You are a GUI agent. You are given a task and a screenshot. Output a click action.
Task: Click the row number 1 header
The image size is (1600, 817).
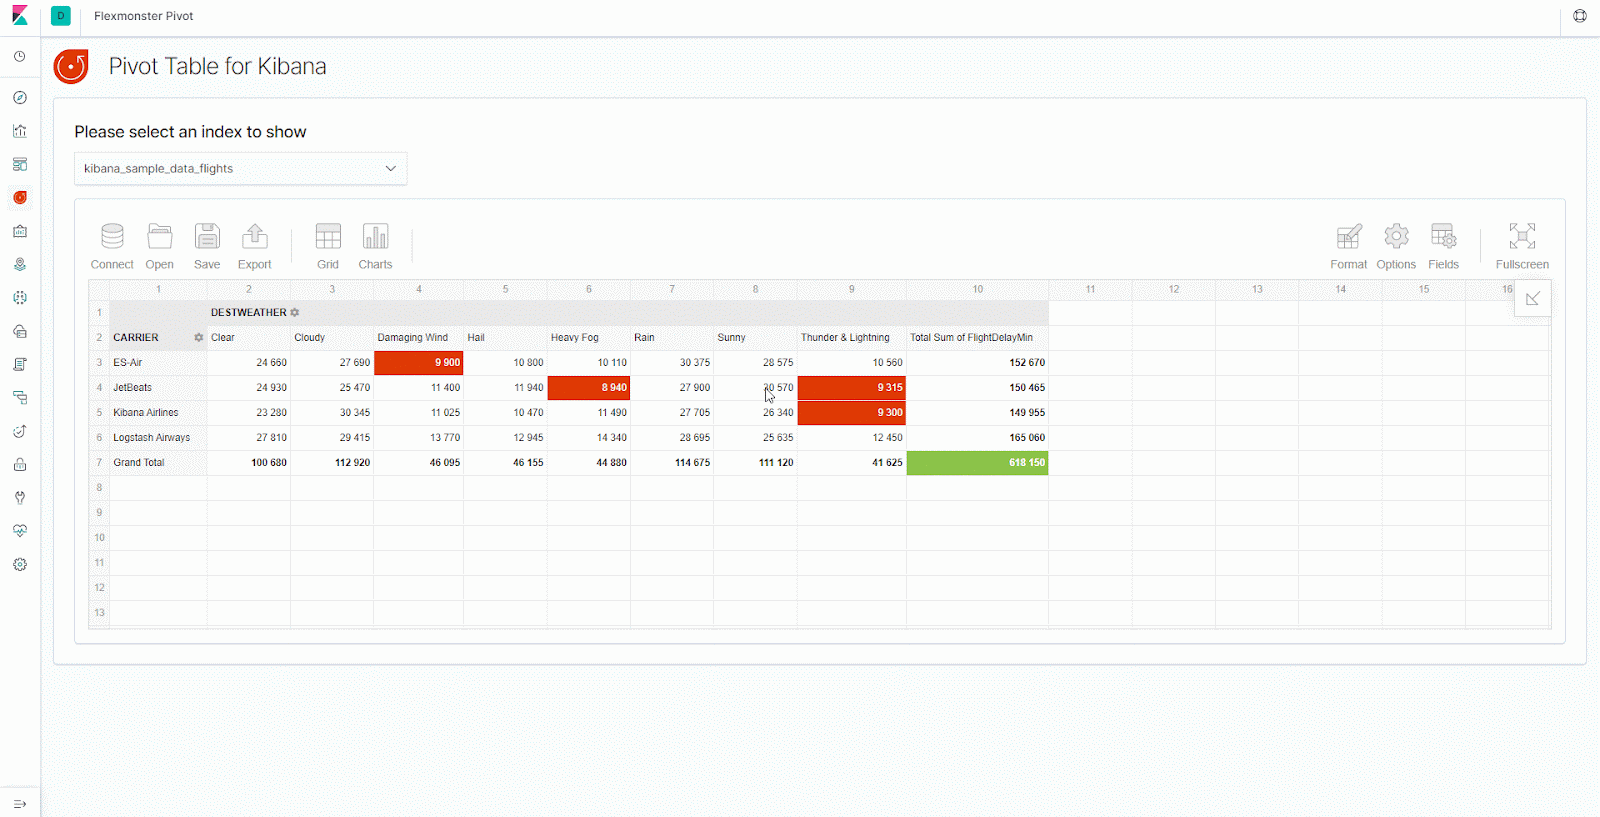(x=99, y=313)
